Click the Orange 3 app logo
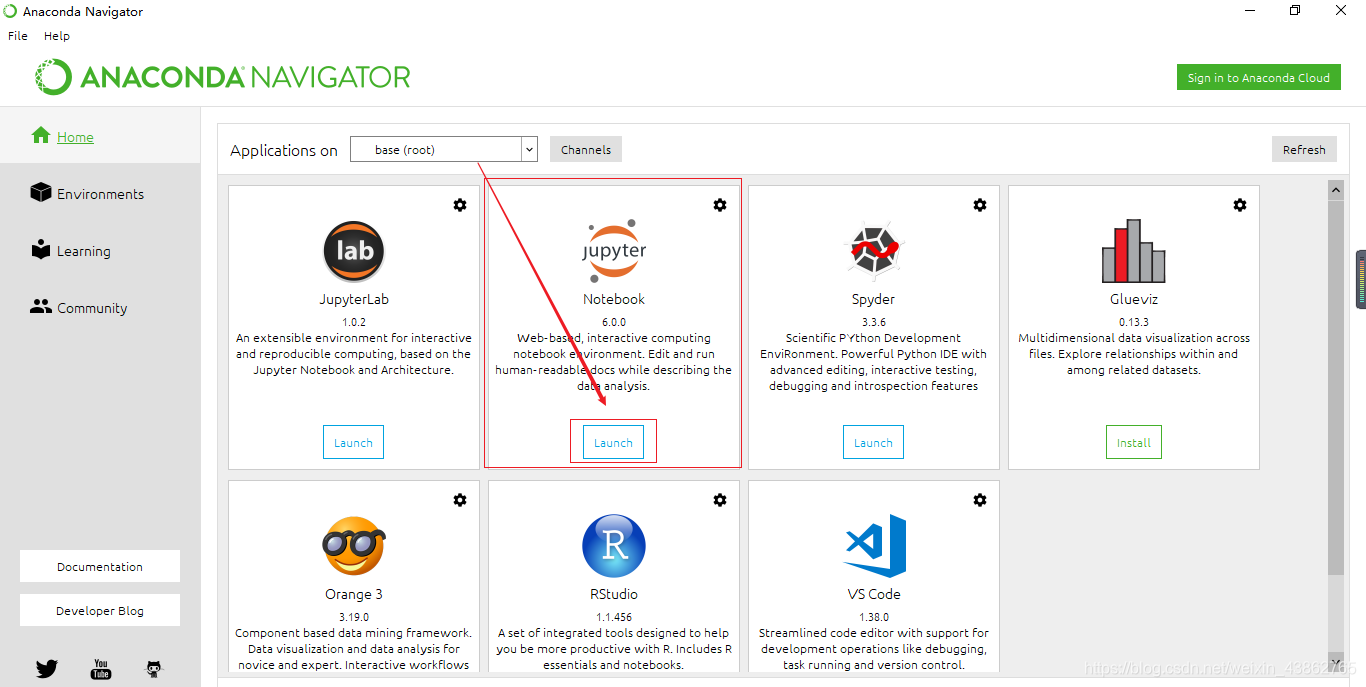The width and height of the screenshot is (1366, 687). [354, 546]
